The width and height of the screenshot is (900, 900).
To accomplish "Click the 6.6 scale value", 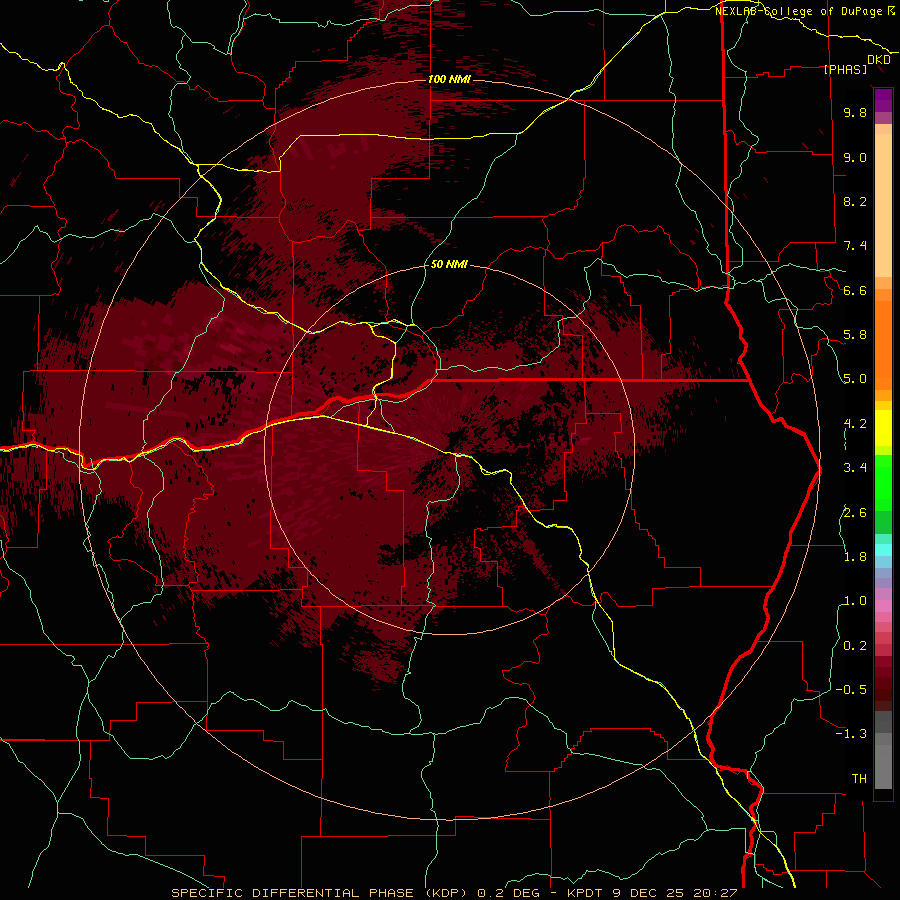I will click(x=855, y=290).
